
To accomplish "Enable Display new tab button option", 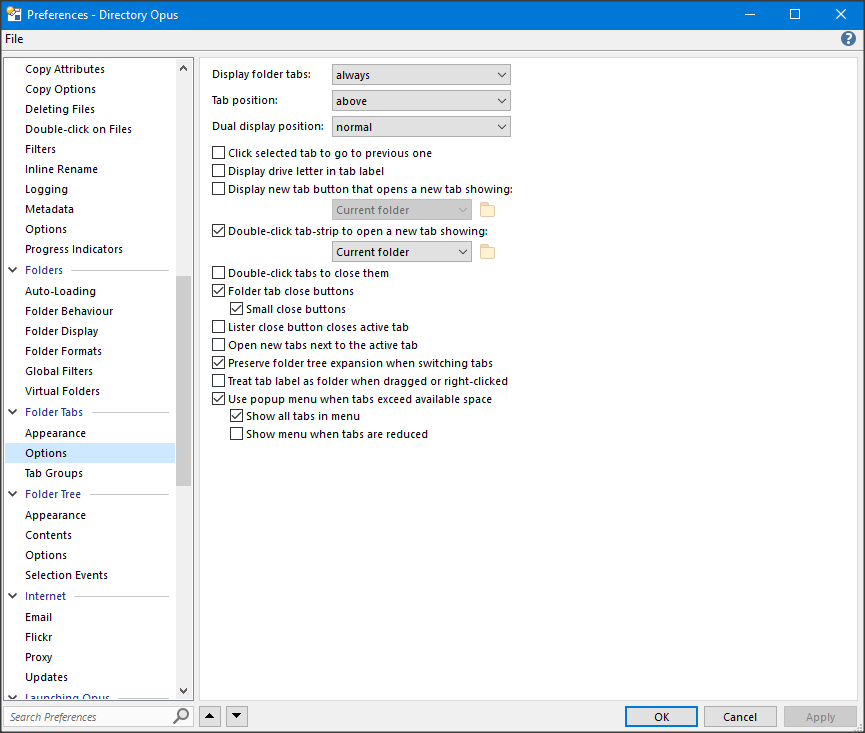I will tap(218, 189).
